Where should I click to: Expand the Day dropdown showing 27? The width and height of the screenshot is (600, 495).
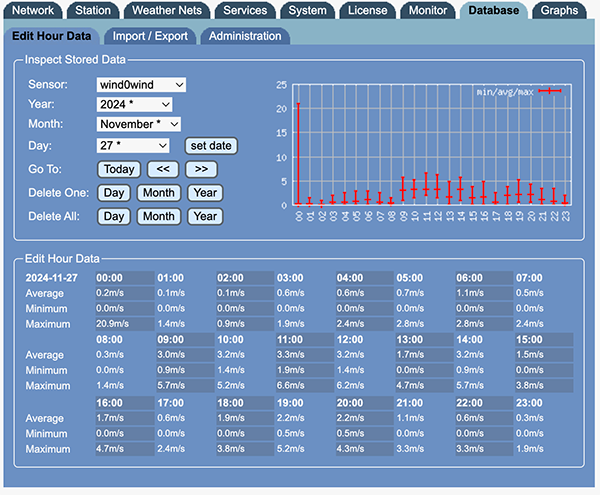pyautogui.click(x=133, y=145)
